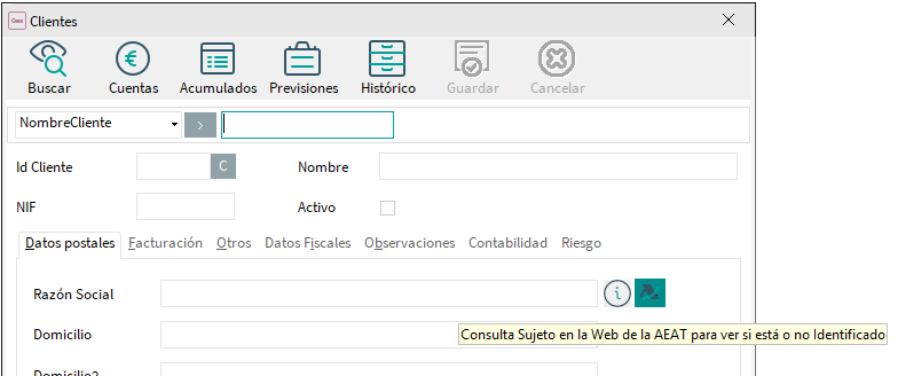901x376 pixels.
Task: Open Previsiones briefcase icon
Action: (x=303, y=67)
